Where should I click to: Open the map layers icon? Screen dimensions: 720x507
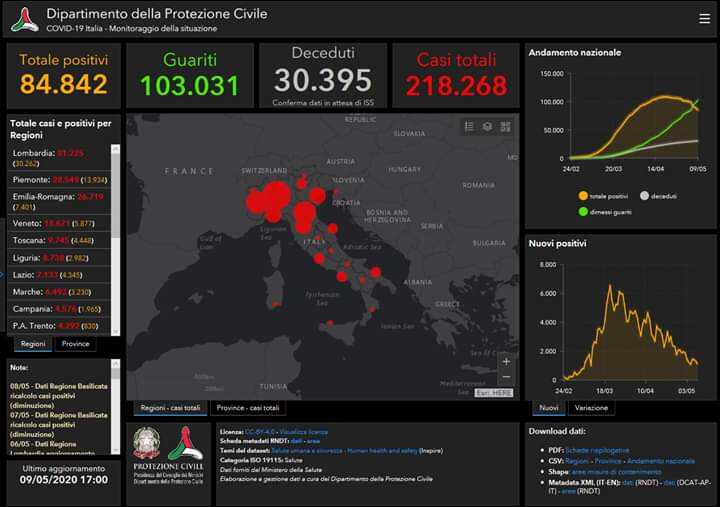487,127
